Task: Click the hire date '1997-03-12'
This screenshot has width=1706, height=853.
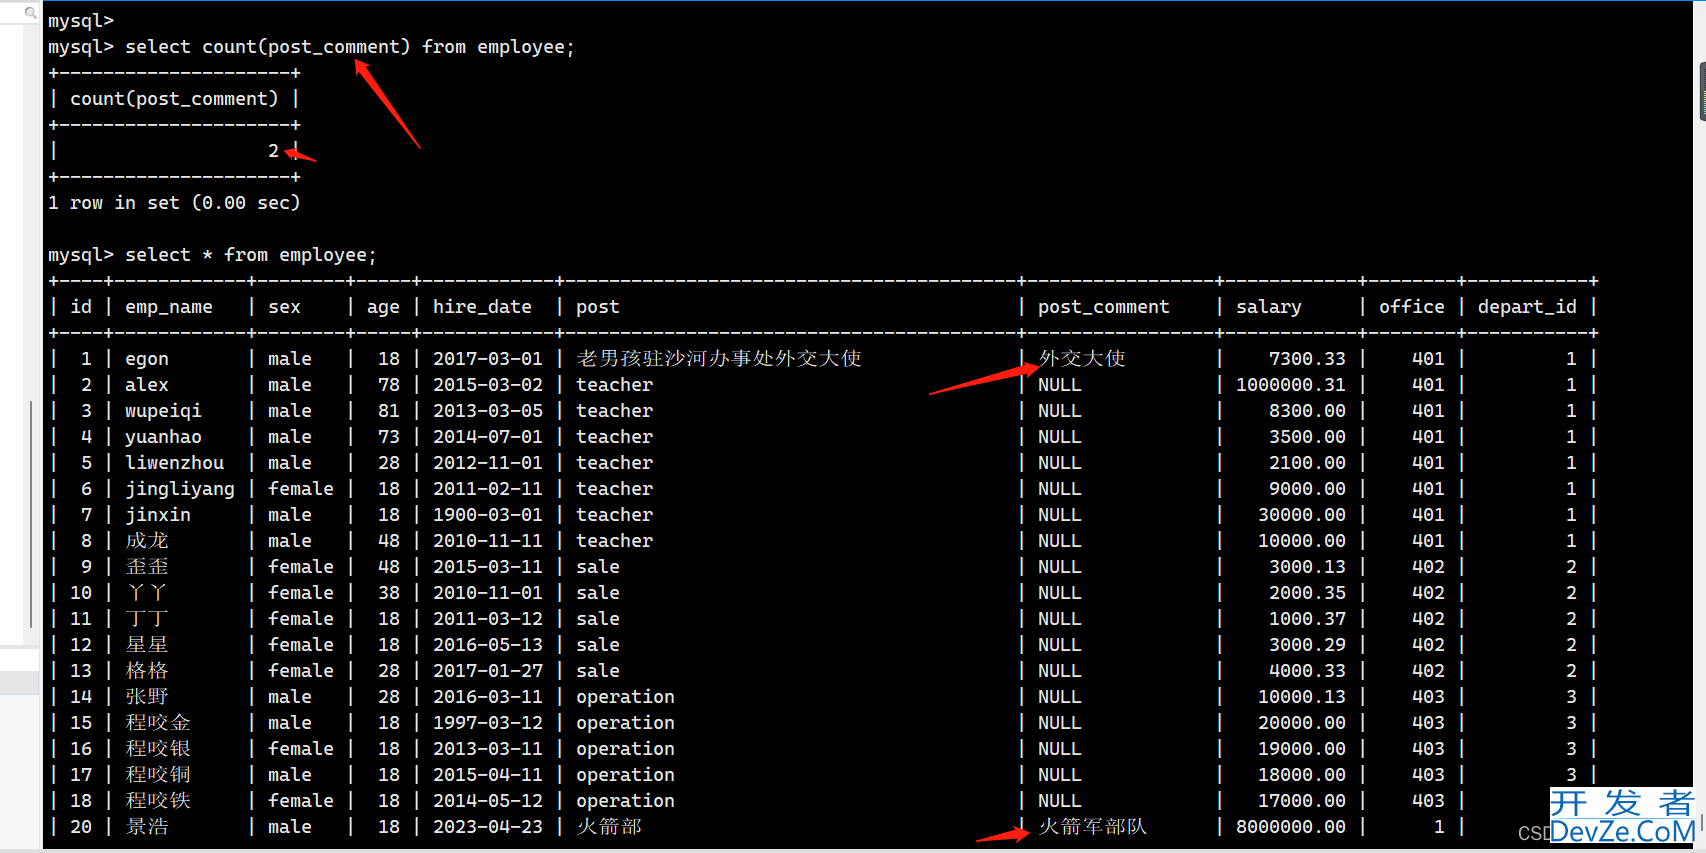Action: coord(488,723)
